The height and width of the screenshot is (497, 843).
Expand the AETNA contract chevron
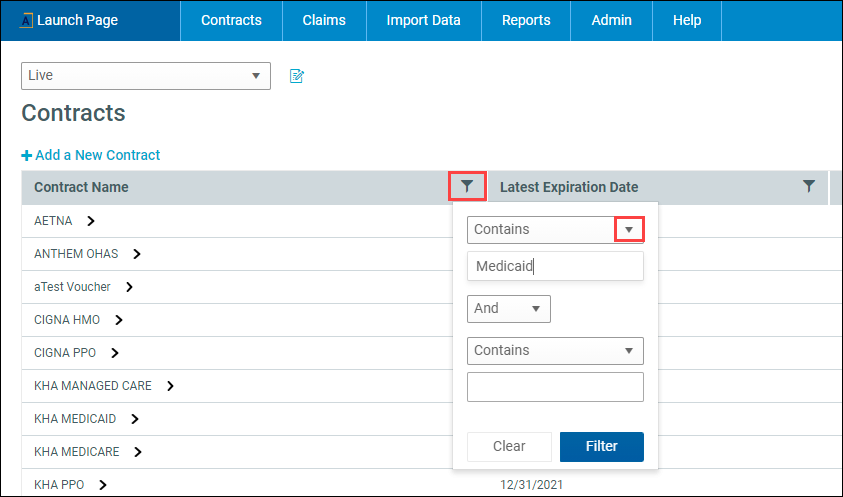coord(91,221)
